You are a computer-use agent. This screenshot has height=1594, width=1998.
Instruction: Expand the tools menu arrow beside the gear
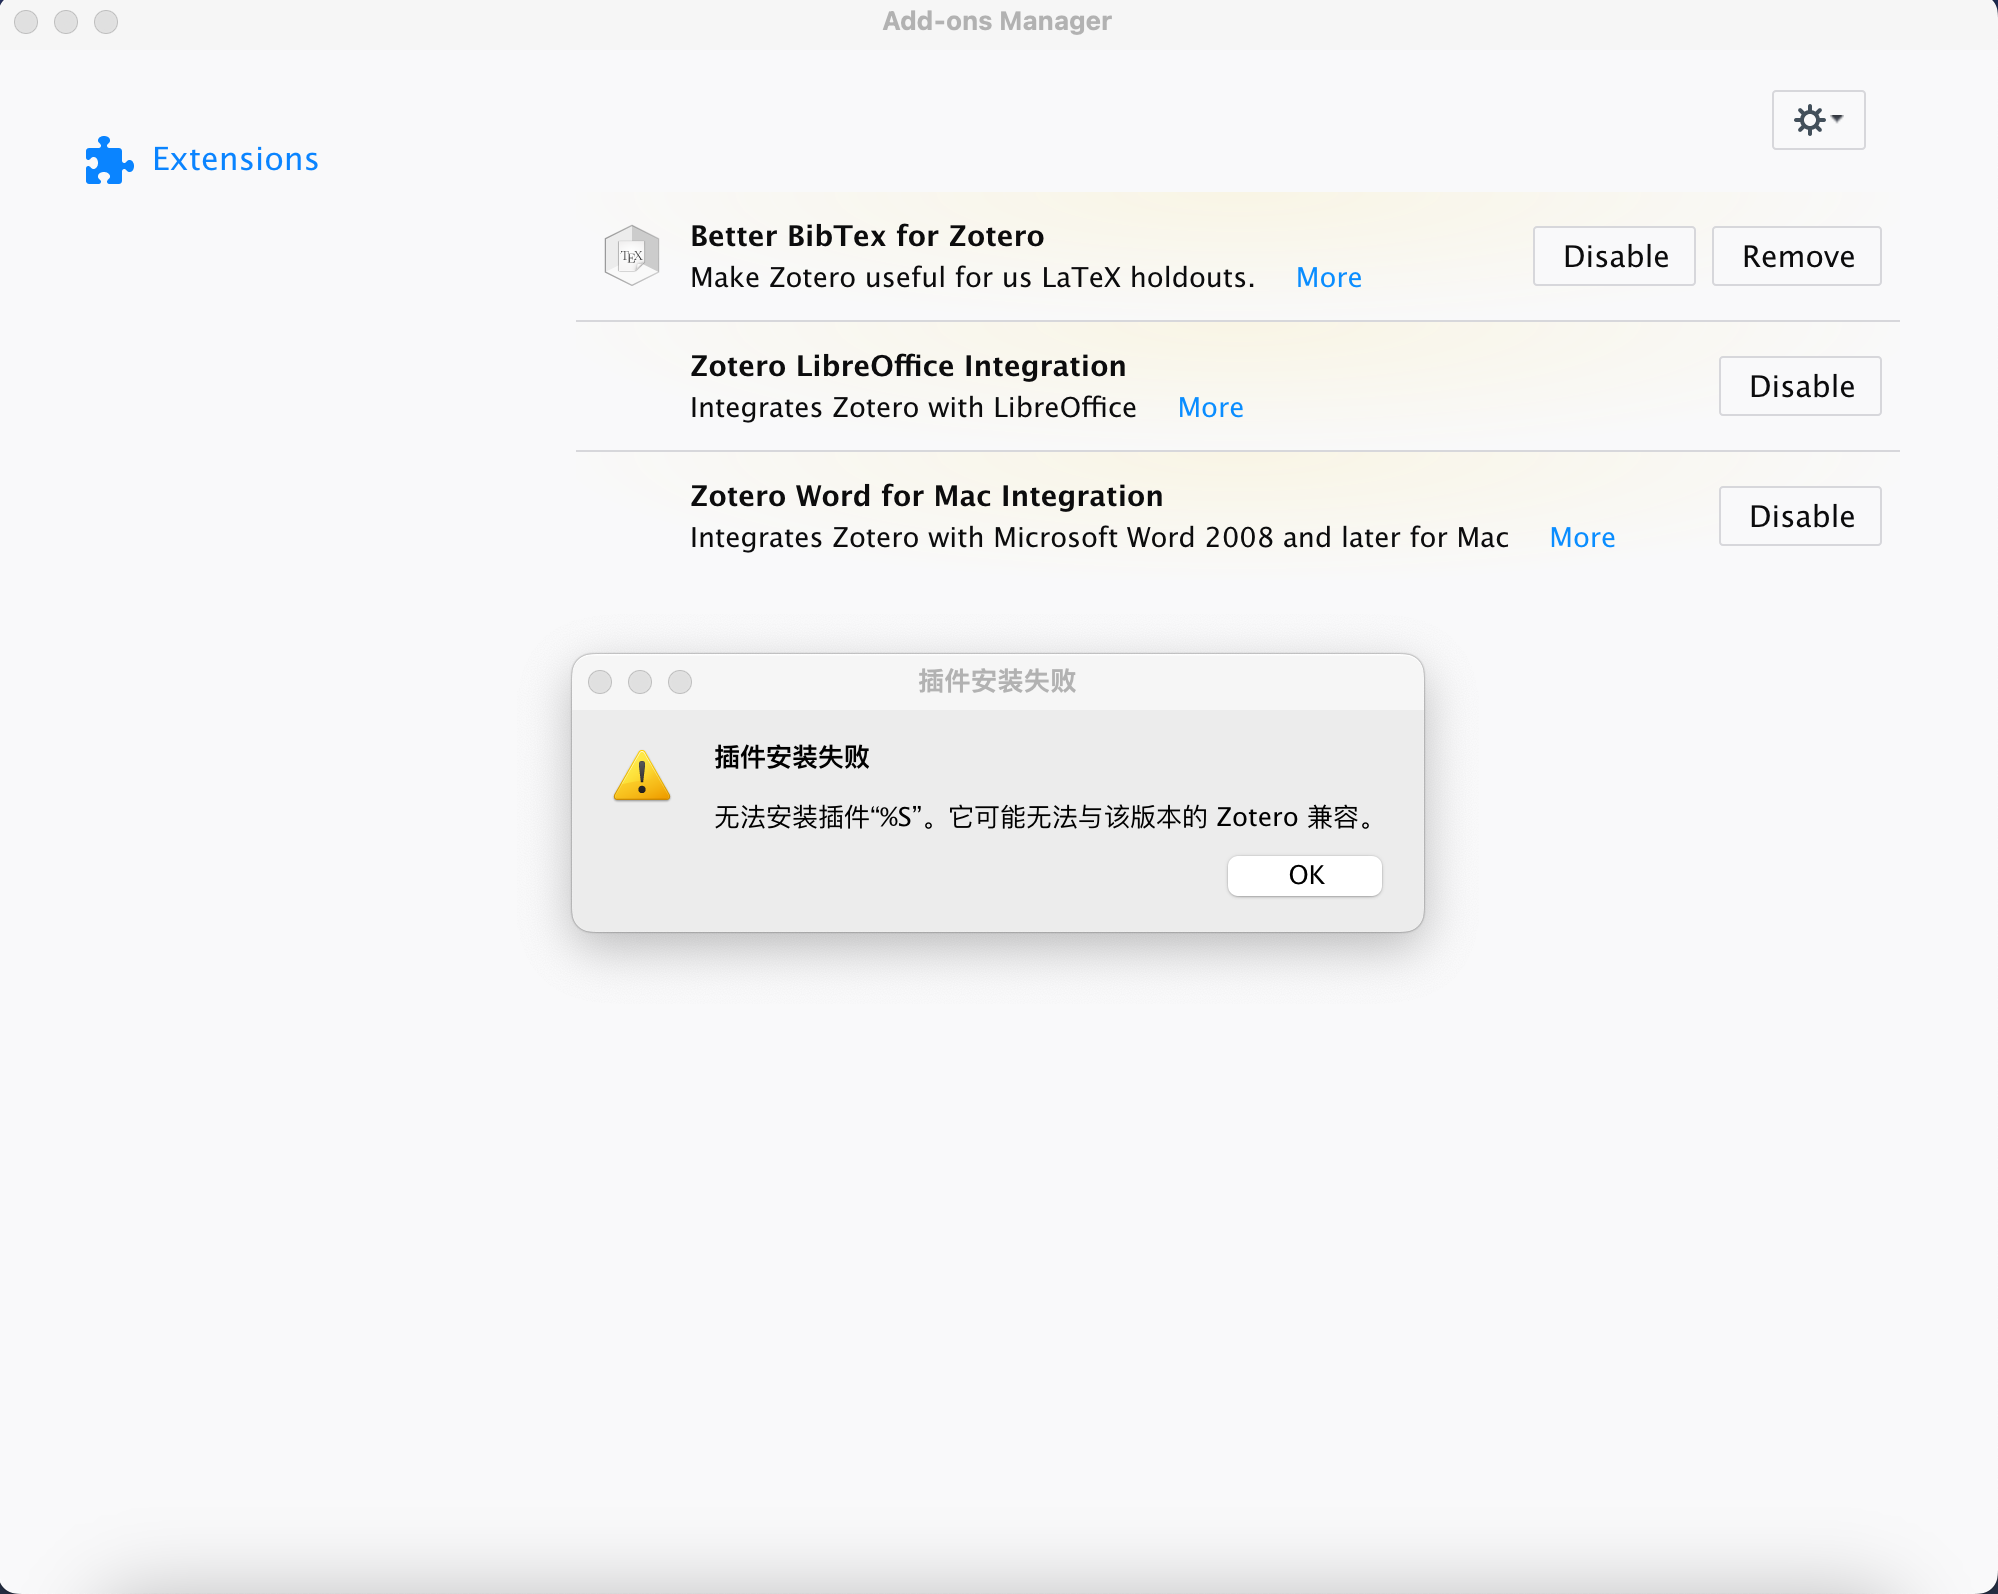pyautogui.click(x=1836, y=120)
